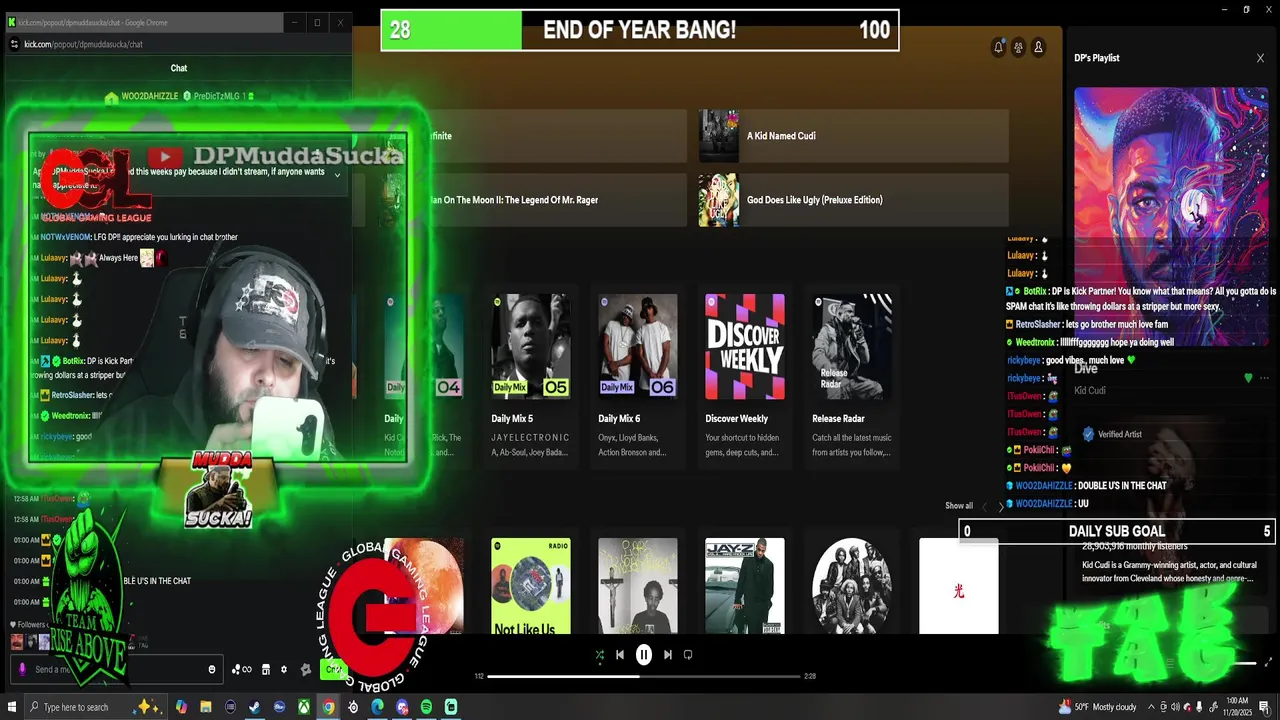Open the Daily Mix 5 card

[531, 376]
